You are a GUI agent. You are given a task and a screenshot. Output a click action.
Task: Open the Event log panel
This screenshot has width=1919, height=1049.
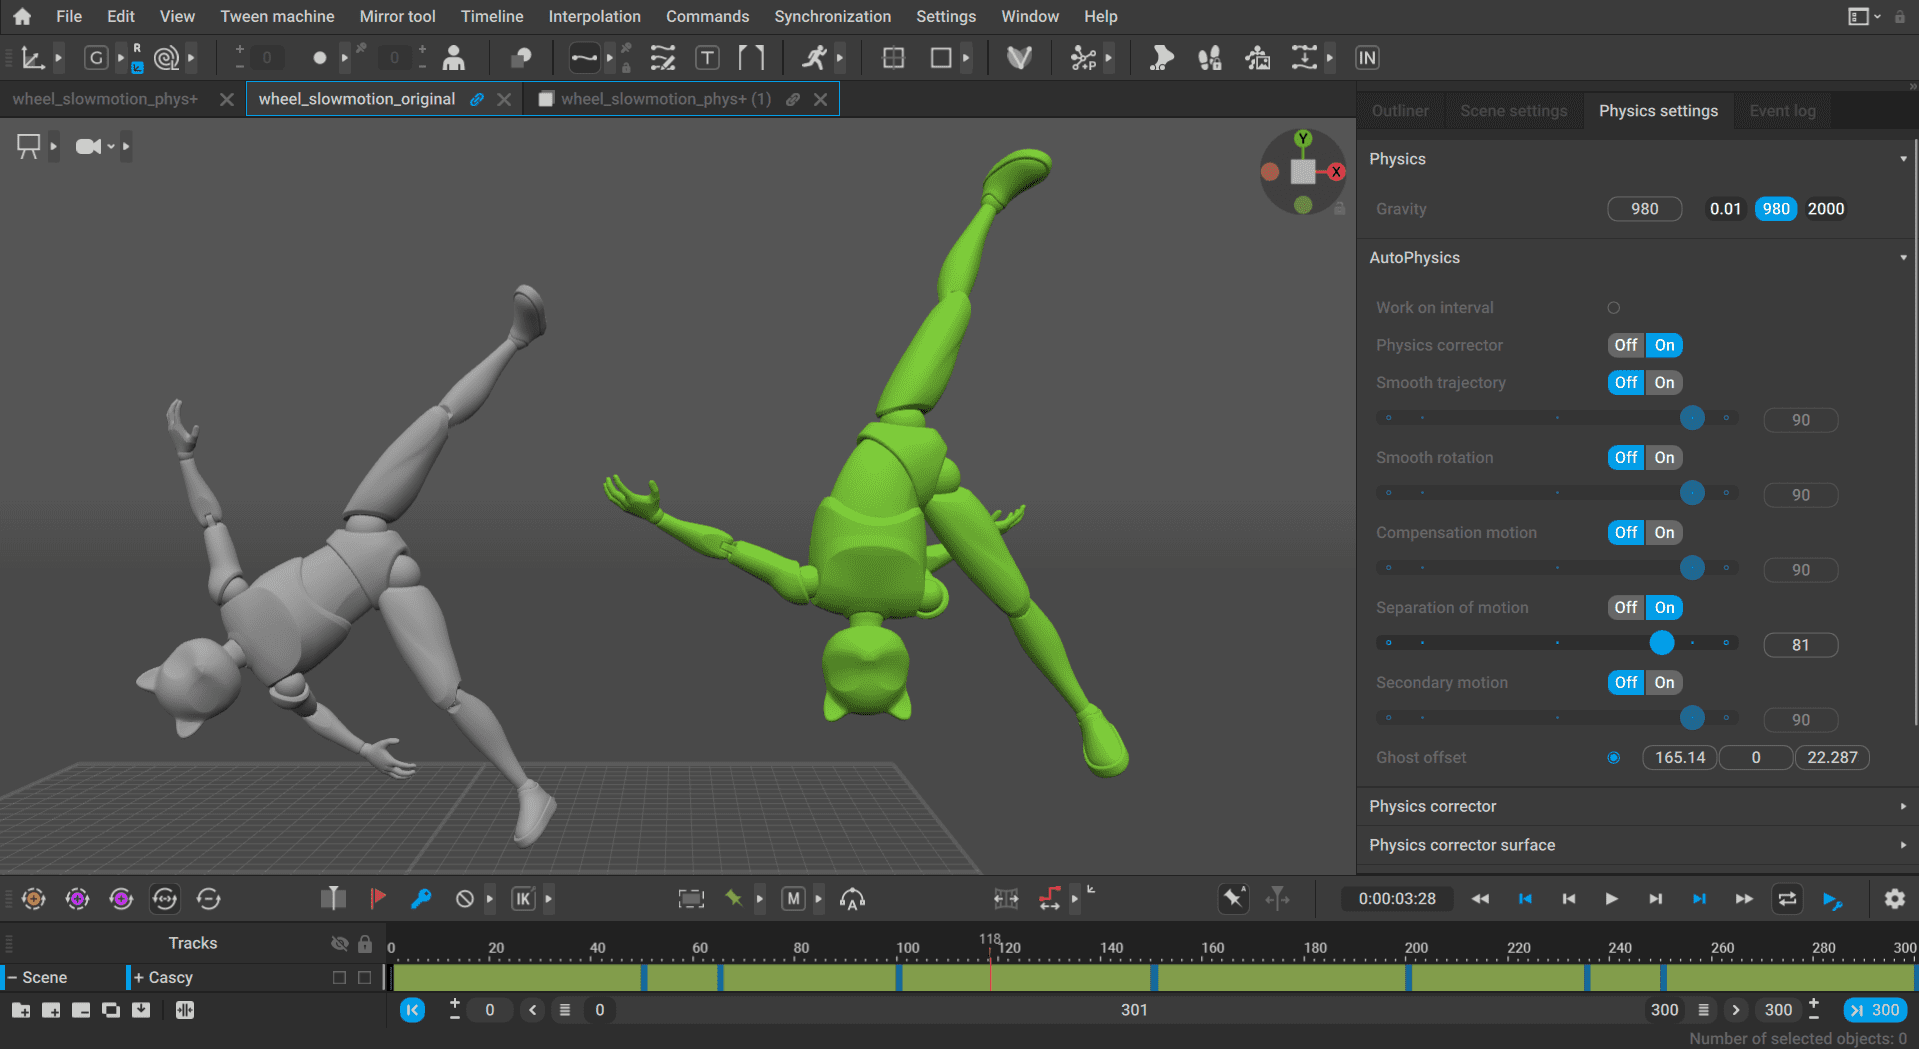coord(1782,110)
